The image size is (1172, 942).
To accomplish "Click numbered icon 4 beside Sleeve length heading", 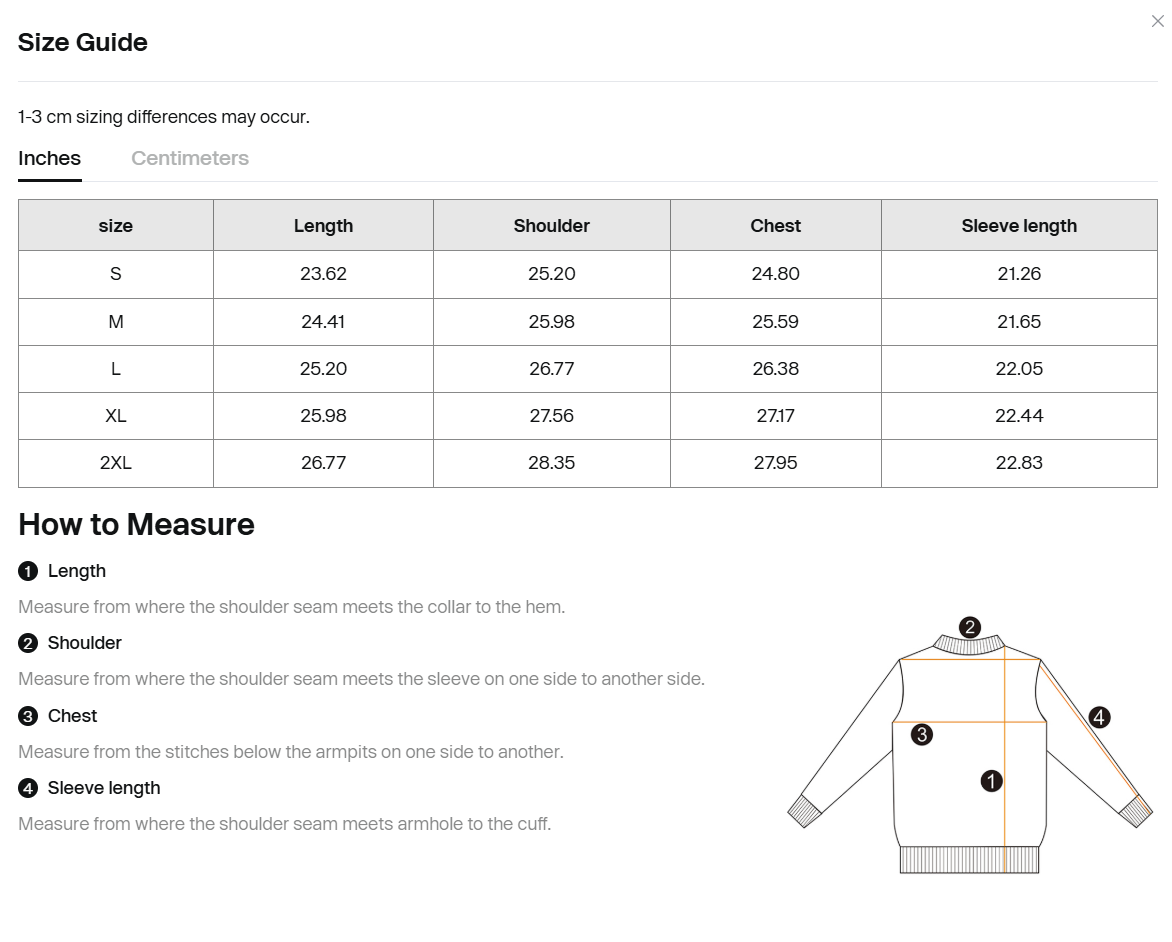I will [28, 788].
